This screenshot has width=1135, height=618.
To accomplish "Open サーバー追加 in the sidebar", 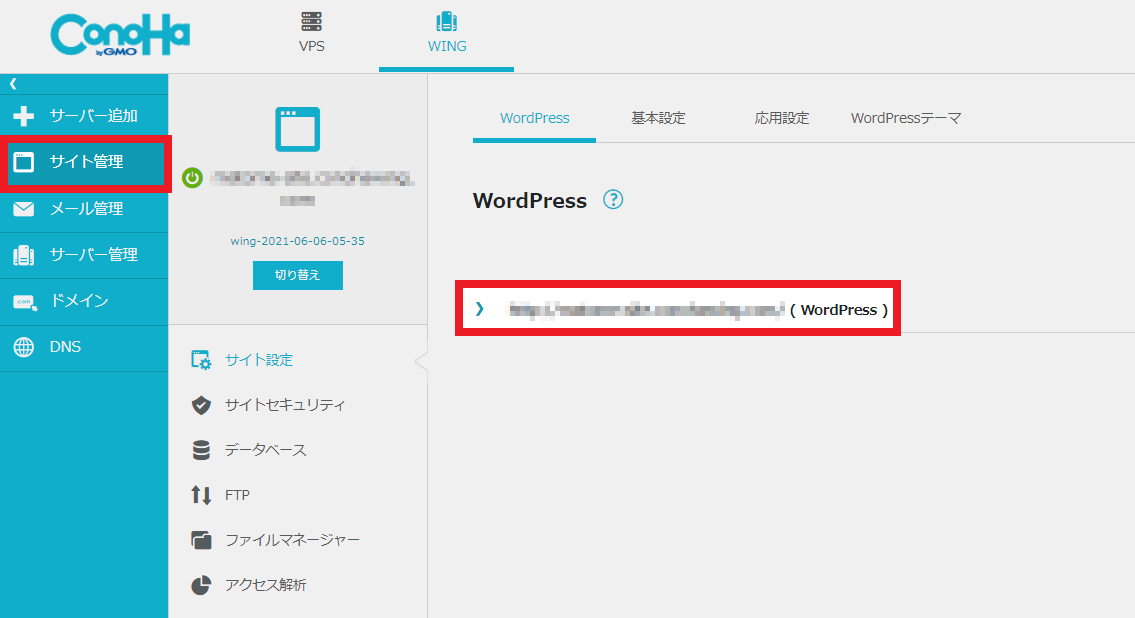I will coord(84,116).
